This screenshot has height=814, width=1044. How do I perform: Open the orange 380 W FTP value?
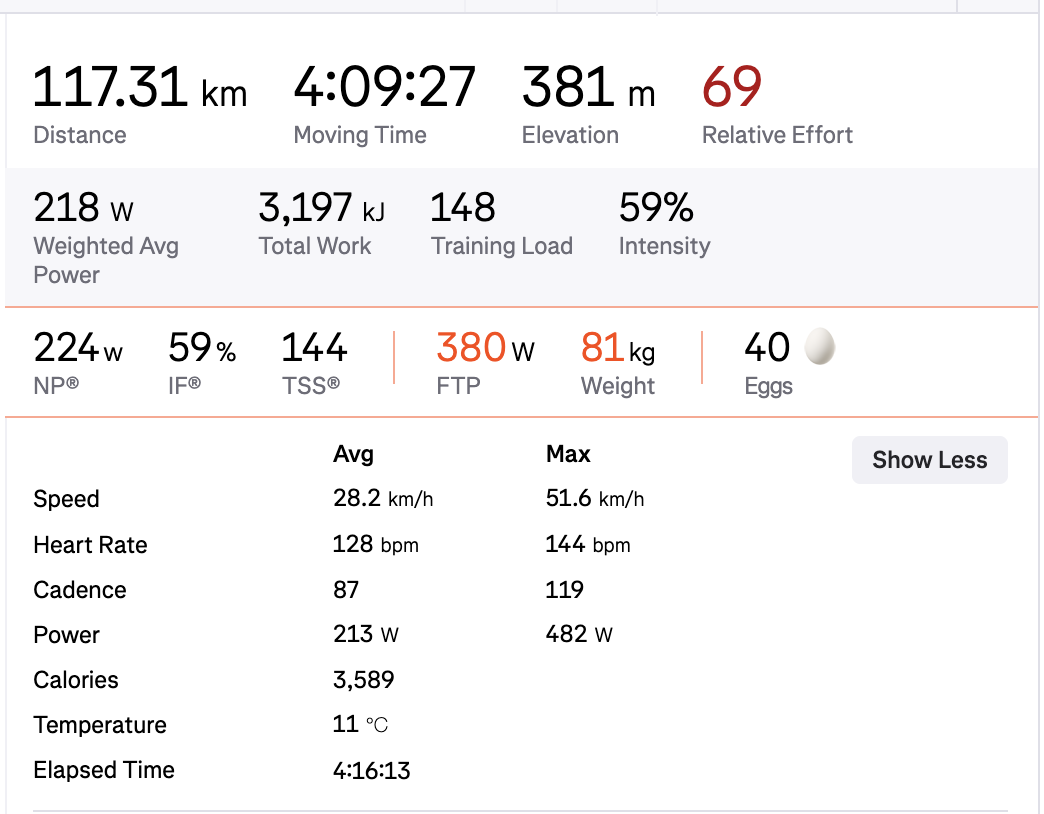(x=485, y=348)
